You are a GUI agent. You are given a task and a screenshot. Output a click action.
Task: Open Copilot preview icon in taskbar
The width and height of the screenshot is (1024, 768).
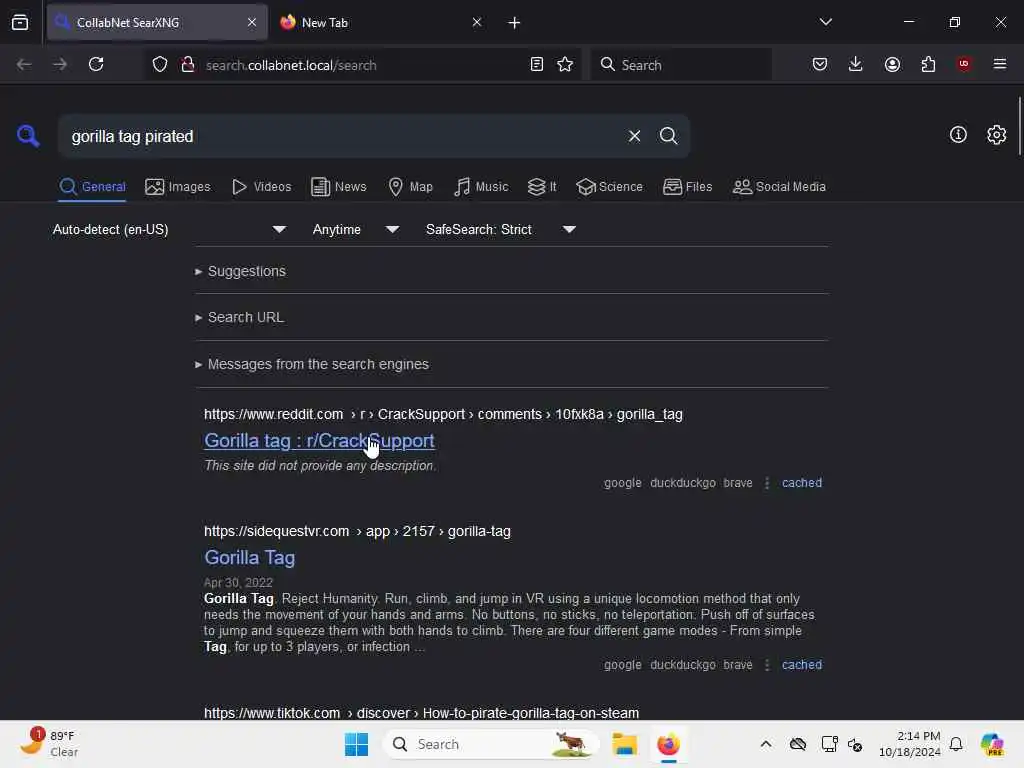993,744
